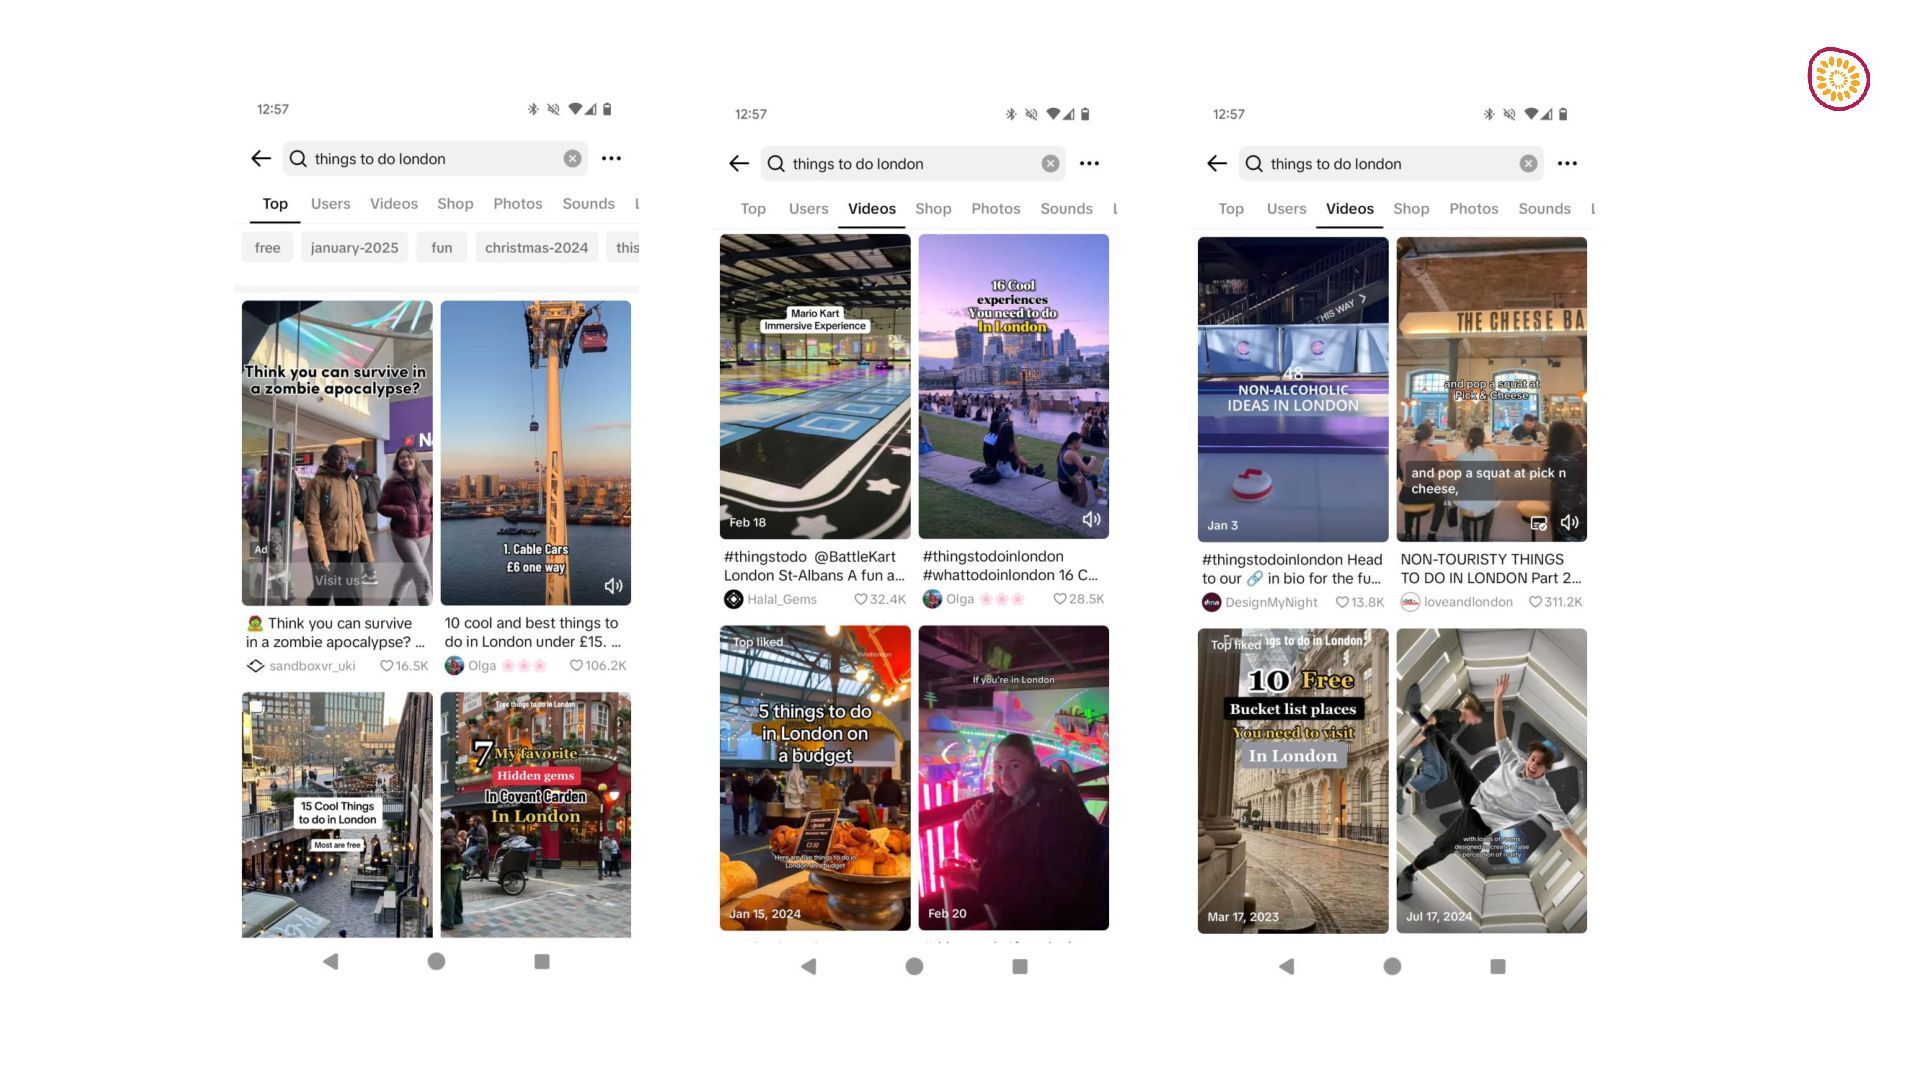
Task: Like the DesignMyNight video
Action: 1342,602
